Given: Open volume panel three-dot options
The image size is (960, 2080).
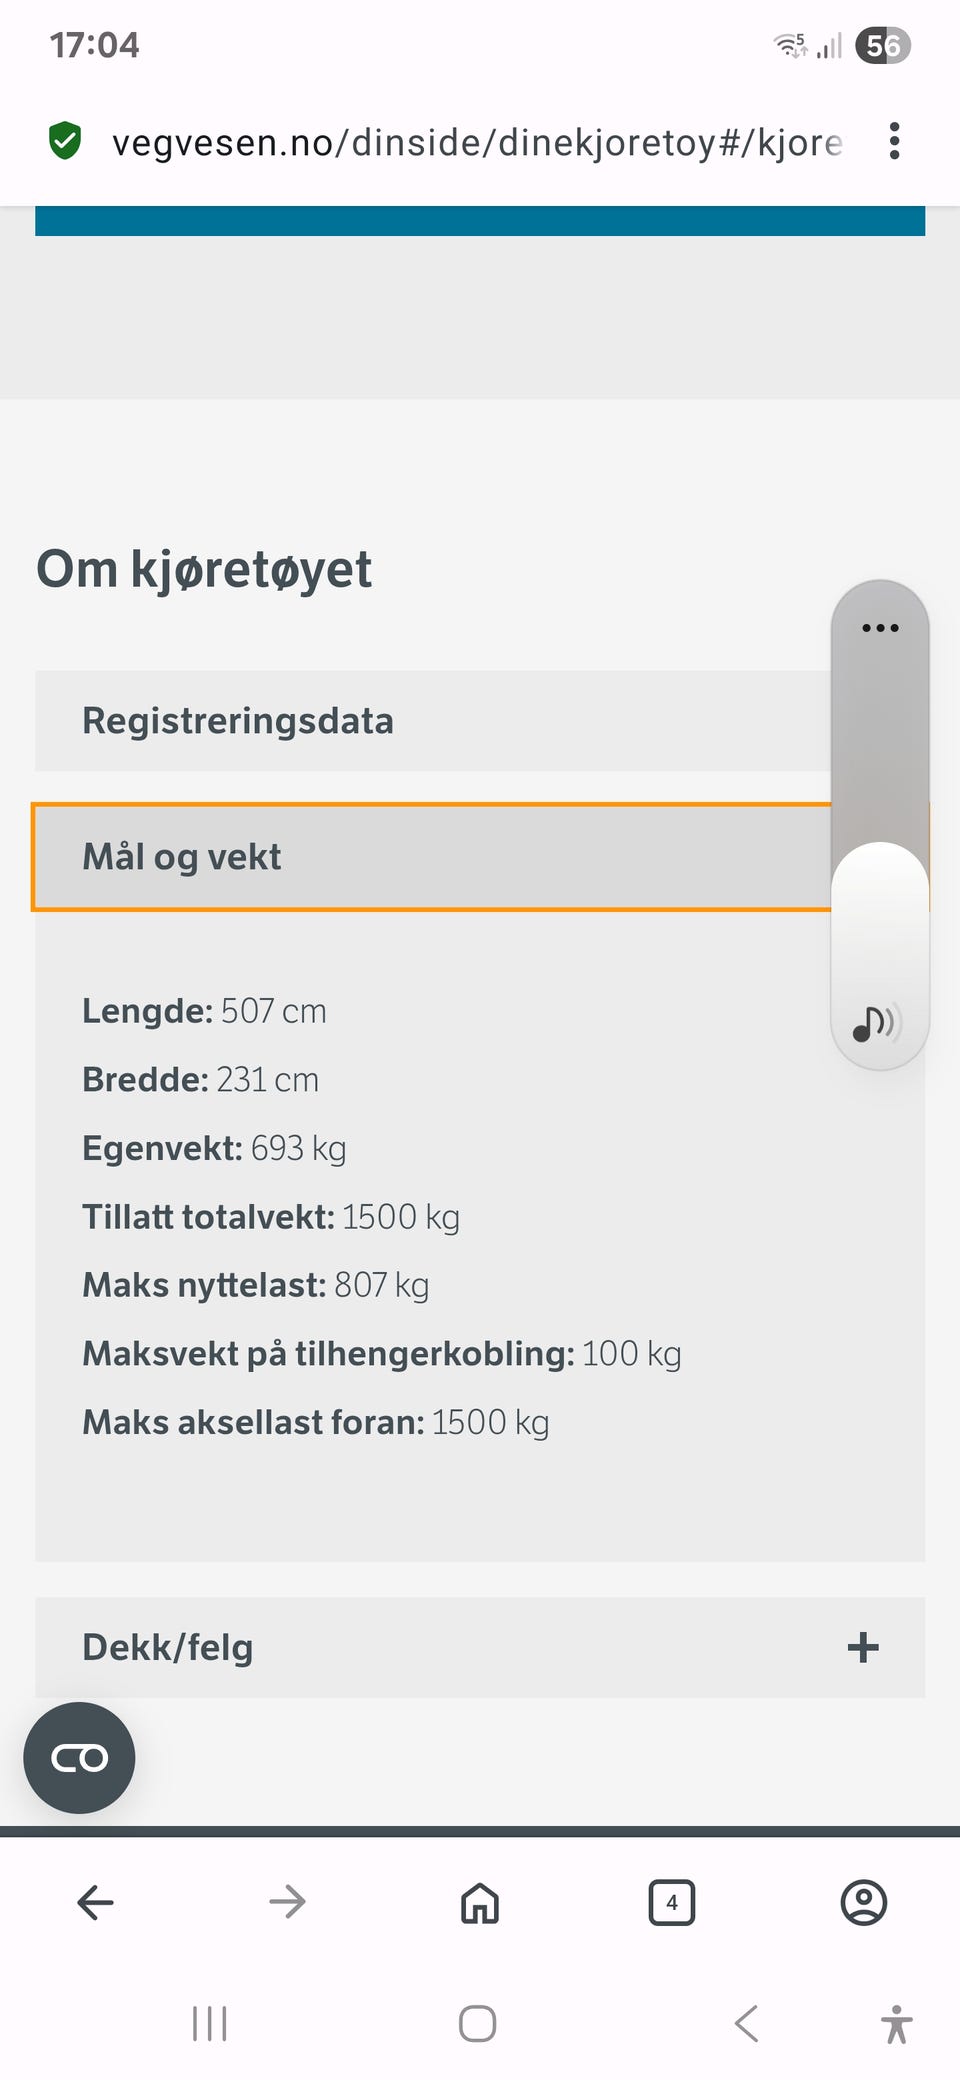Looking at the screenshot, I should point(880,628).
